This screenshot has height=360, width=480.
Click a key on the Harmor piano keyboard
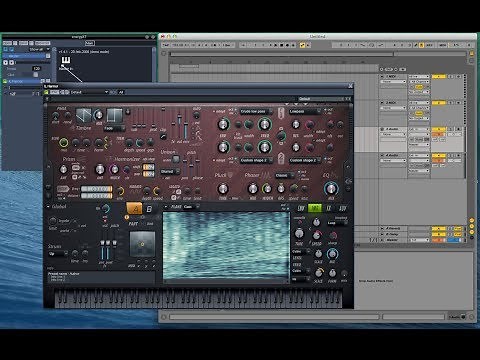coord(198,298)
